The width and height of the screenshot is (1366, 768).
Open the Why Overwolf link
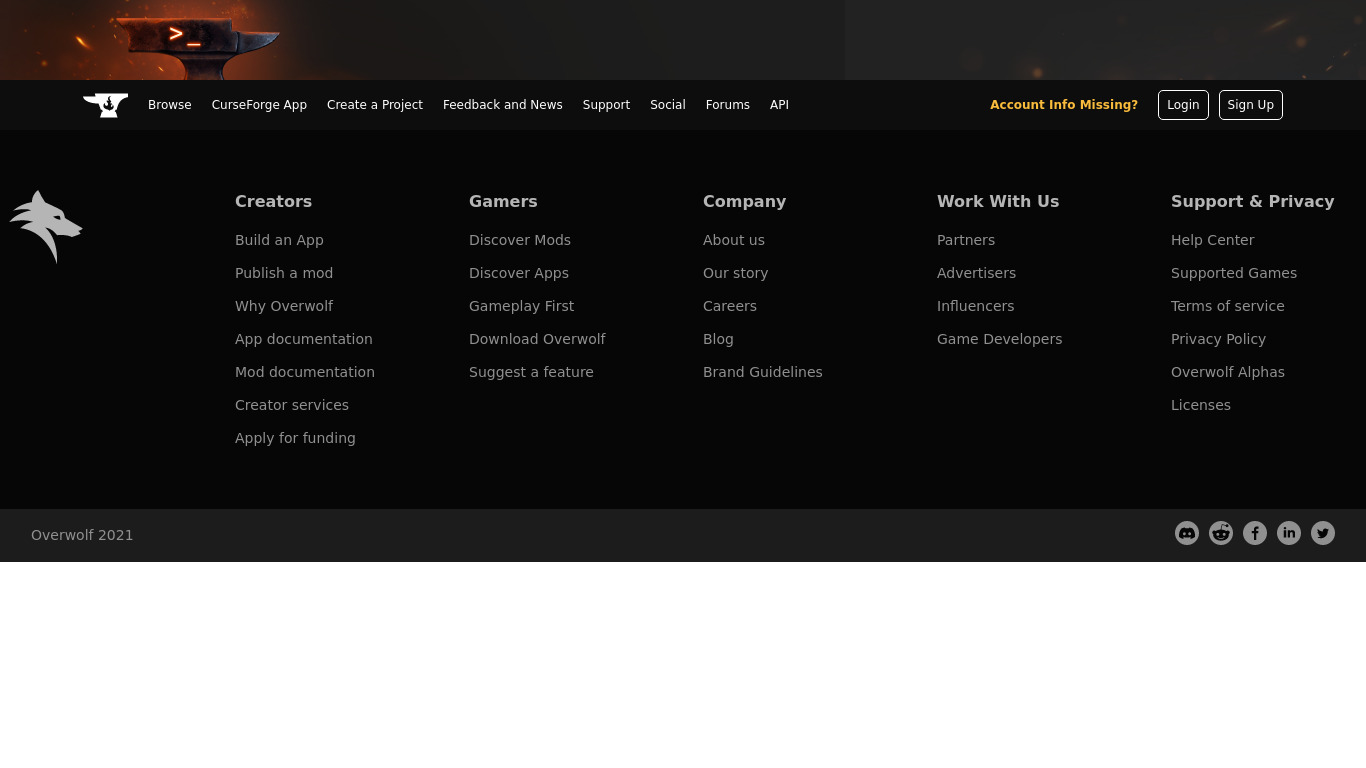[284, 306]
